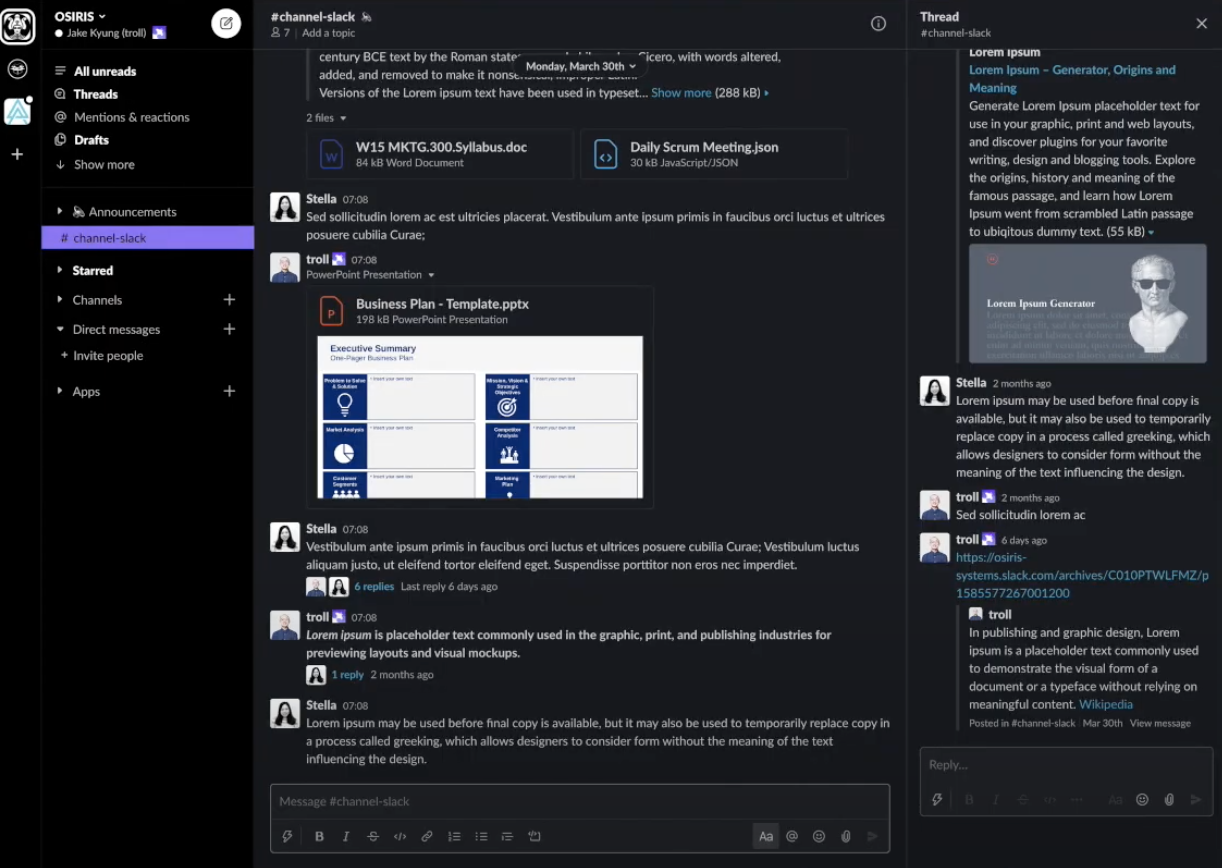The image size is (1222, 868).
Task: Open shortcuts lightning icon in main composer
Action: pos(288,837)
